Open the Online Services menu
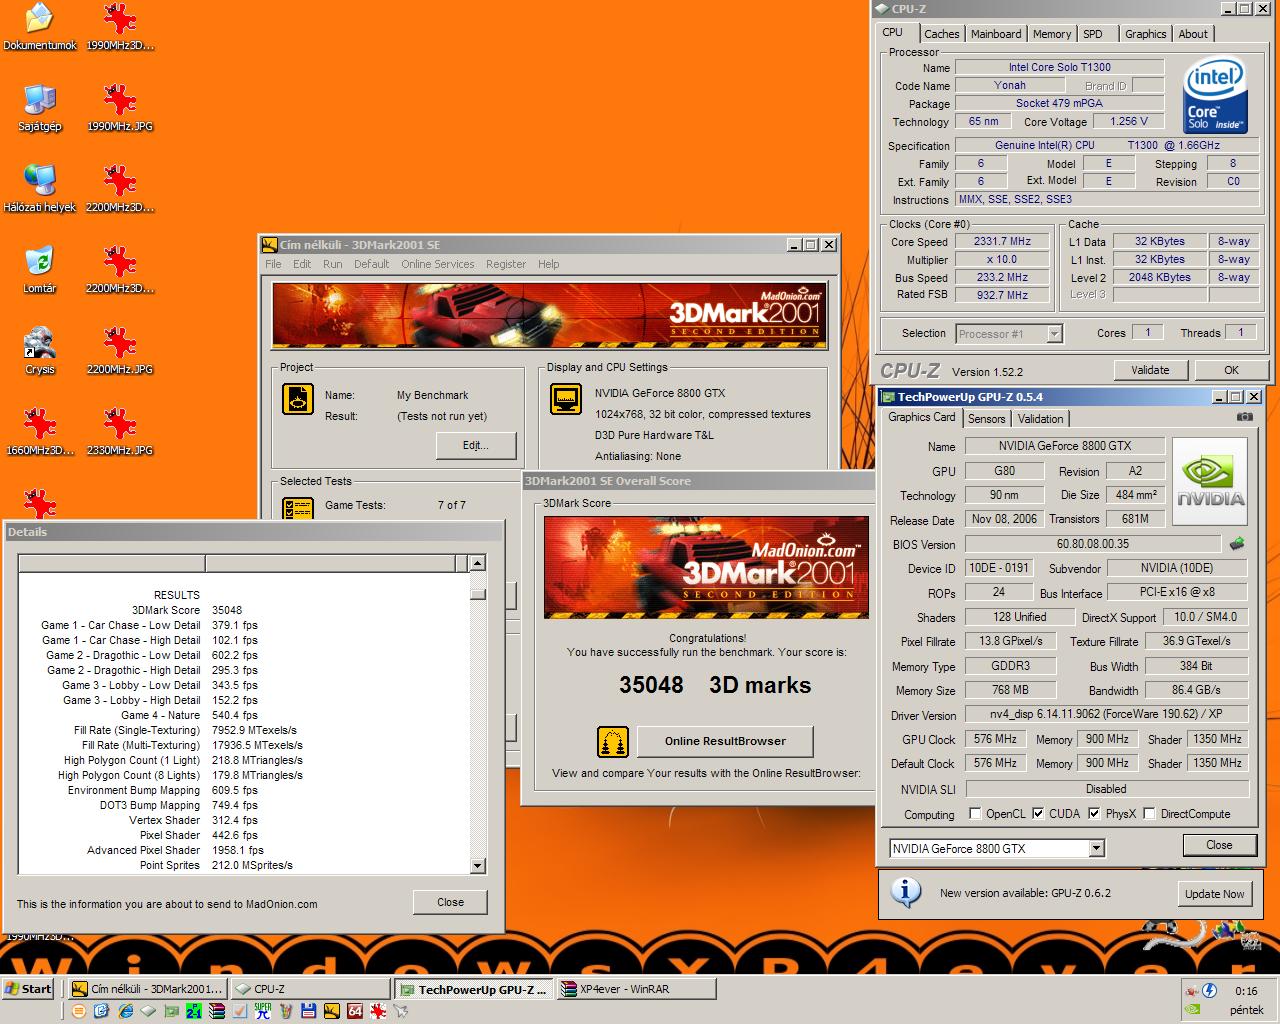This screenshot has height=1024, width=1280. tap(438, 264)
